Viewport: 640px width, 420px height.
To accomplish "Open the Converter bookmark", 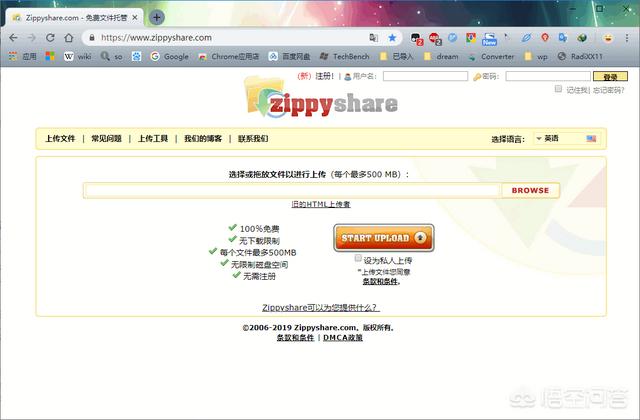I will [491, 56].
